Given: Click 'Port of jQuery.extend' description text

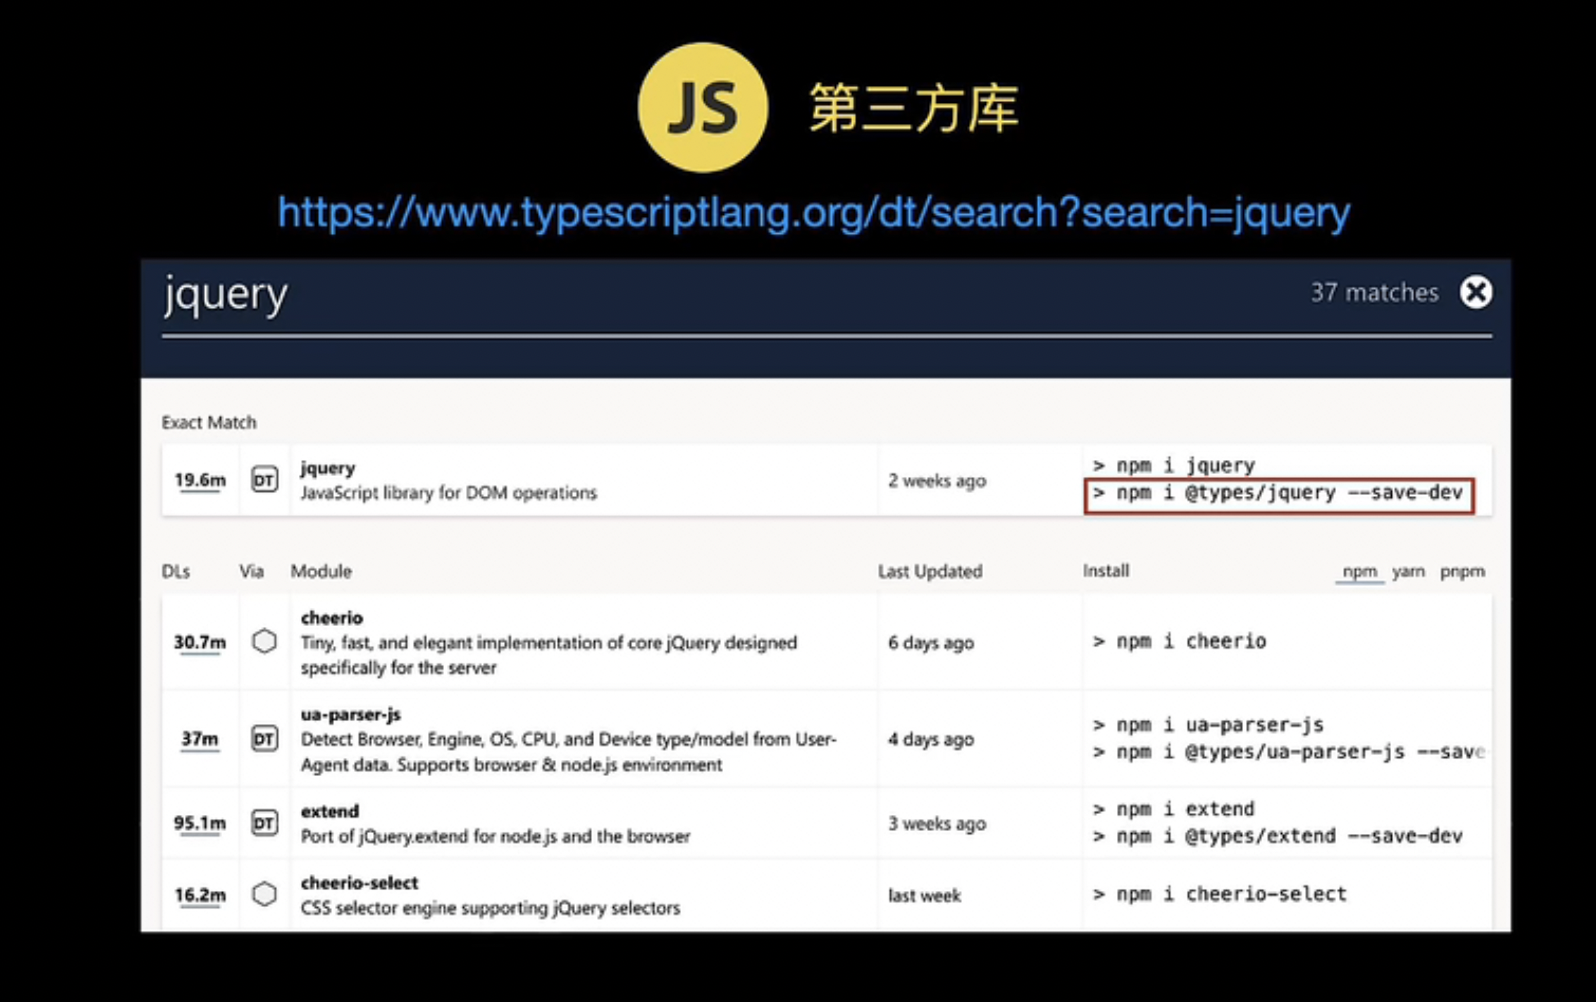Looking at the screenshot, I should click(x=496, y=836).
